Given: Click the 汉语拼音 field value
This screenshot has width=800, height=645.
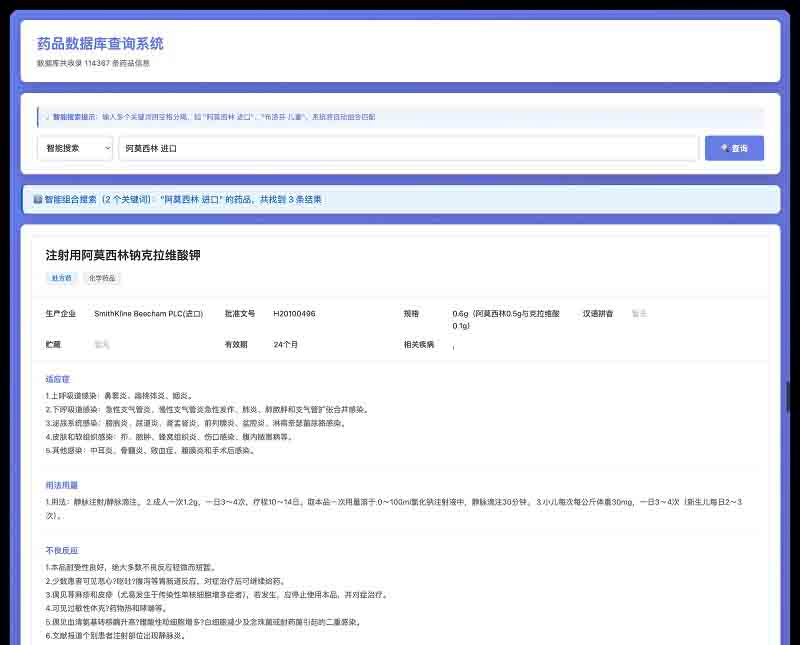Looking at the screenshot, I should click(x=640, y=313).
